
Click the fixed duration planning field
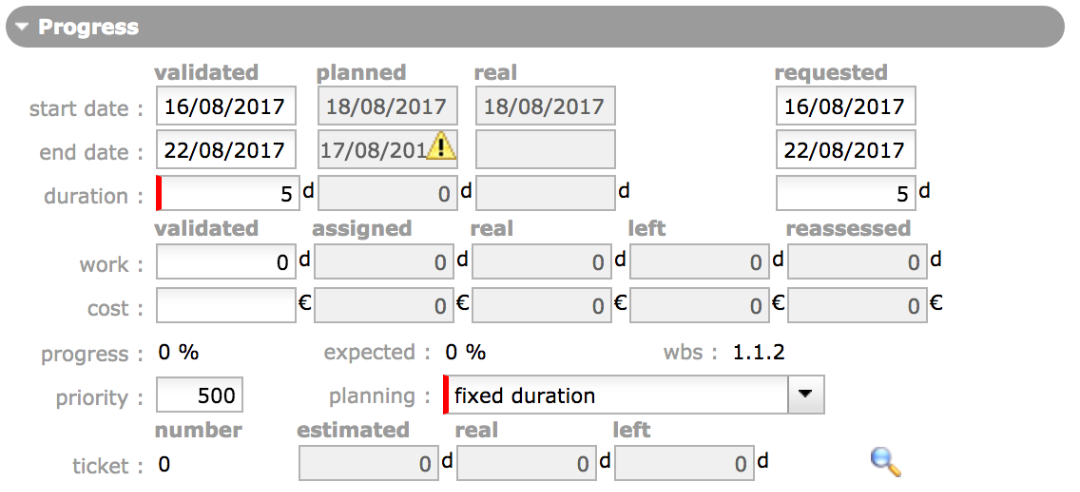pos(615,395)
